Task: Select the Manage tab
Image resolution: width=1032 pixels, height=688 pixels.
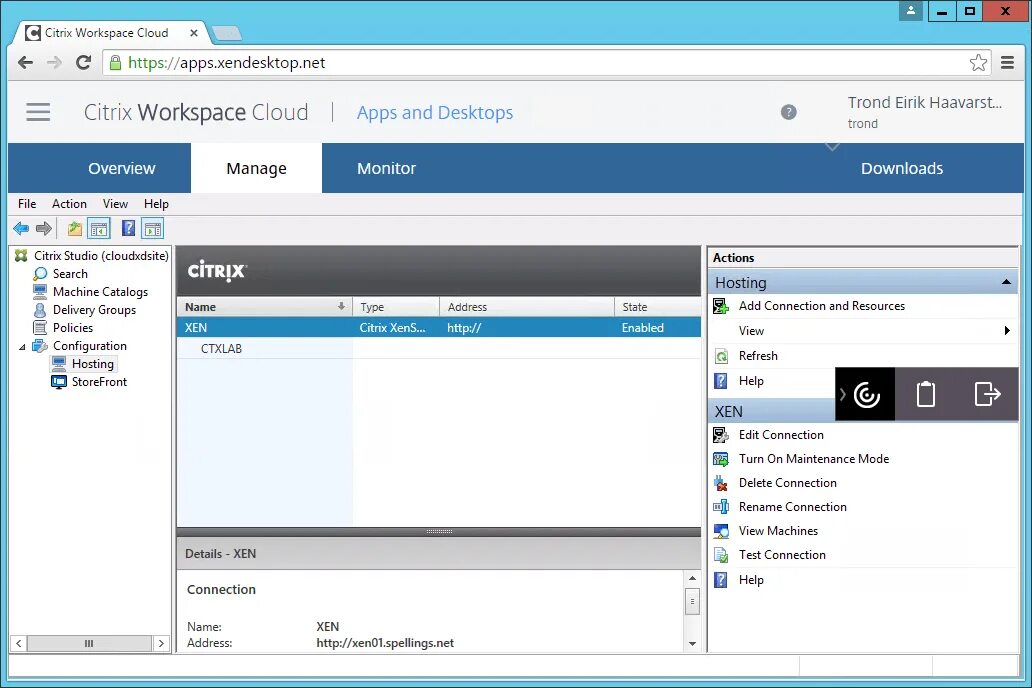Action: click(257, 169)
